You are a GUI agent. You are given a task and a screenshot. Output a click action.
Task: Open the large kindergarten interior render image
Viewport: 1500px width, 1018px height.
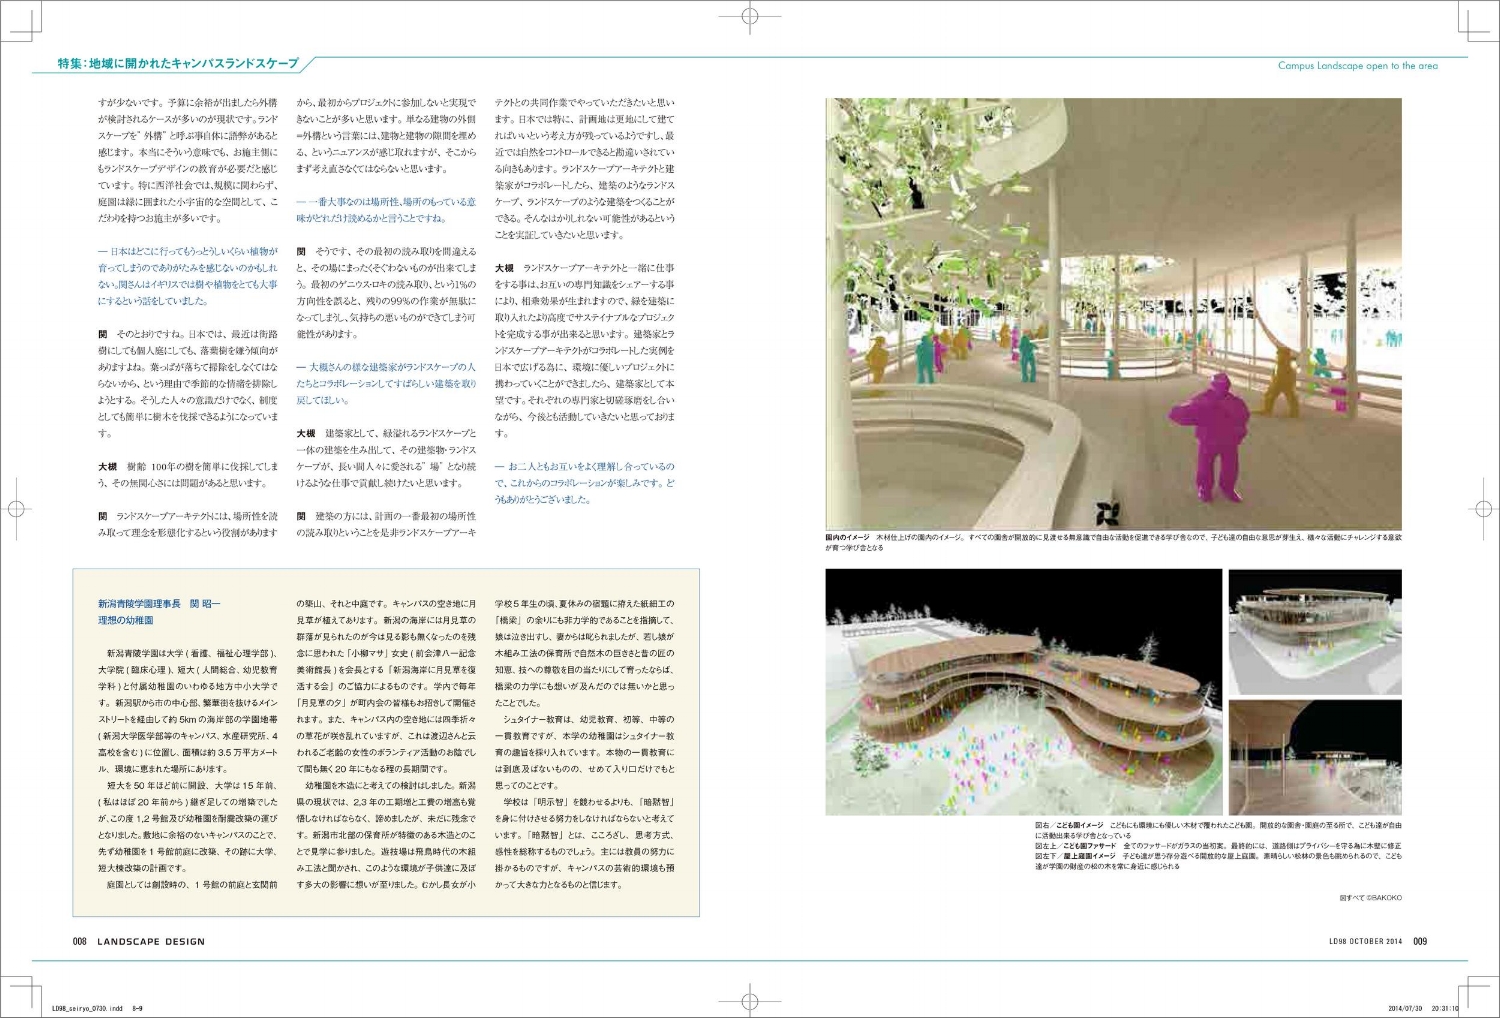1113,314
